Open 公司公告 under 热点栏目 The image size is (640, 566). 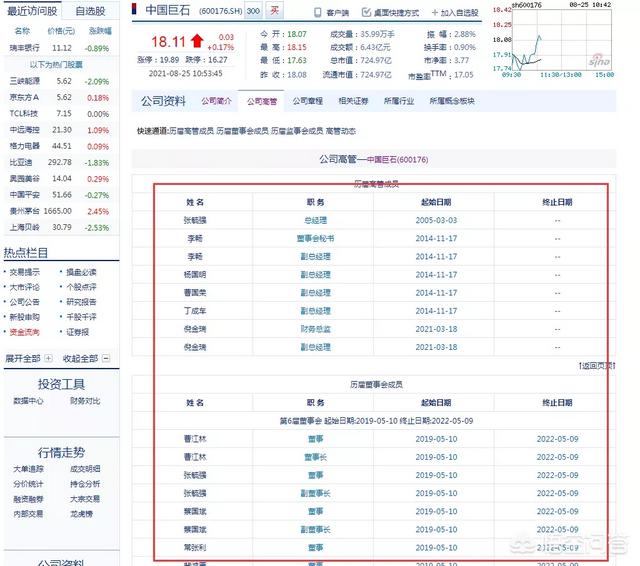tap(24, 302)
